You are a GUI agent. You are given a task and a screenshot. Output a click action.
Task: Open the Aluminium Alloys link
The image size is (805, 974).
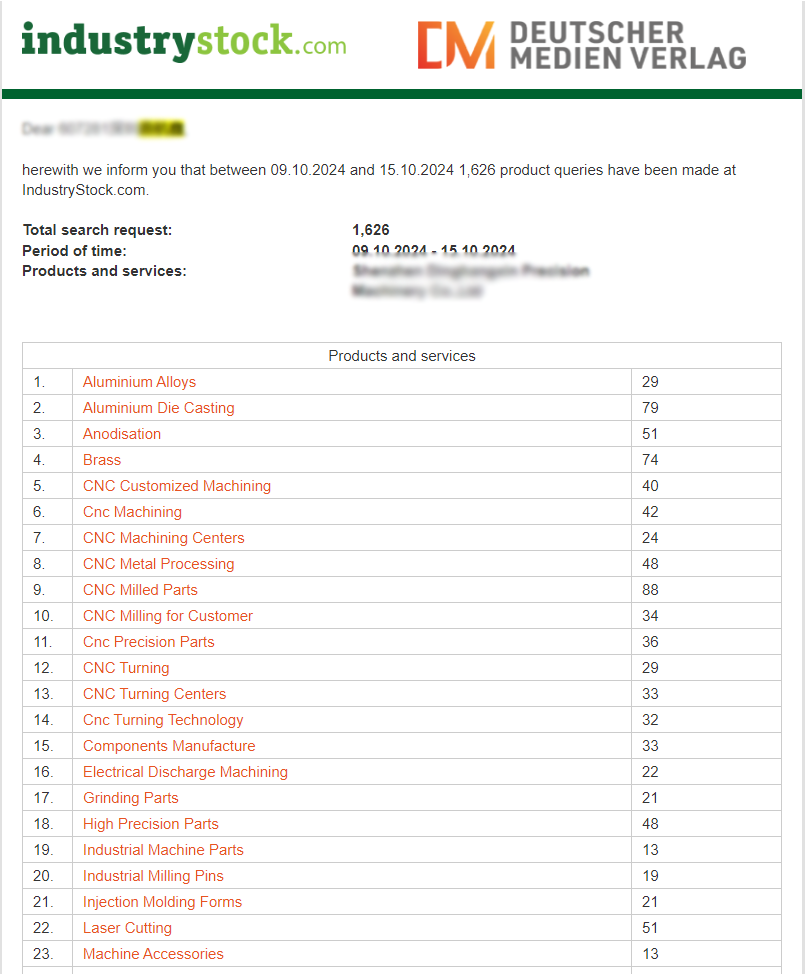pos(139,382)
